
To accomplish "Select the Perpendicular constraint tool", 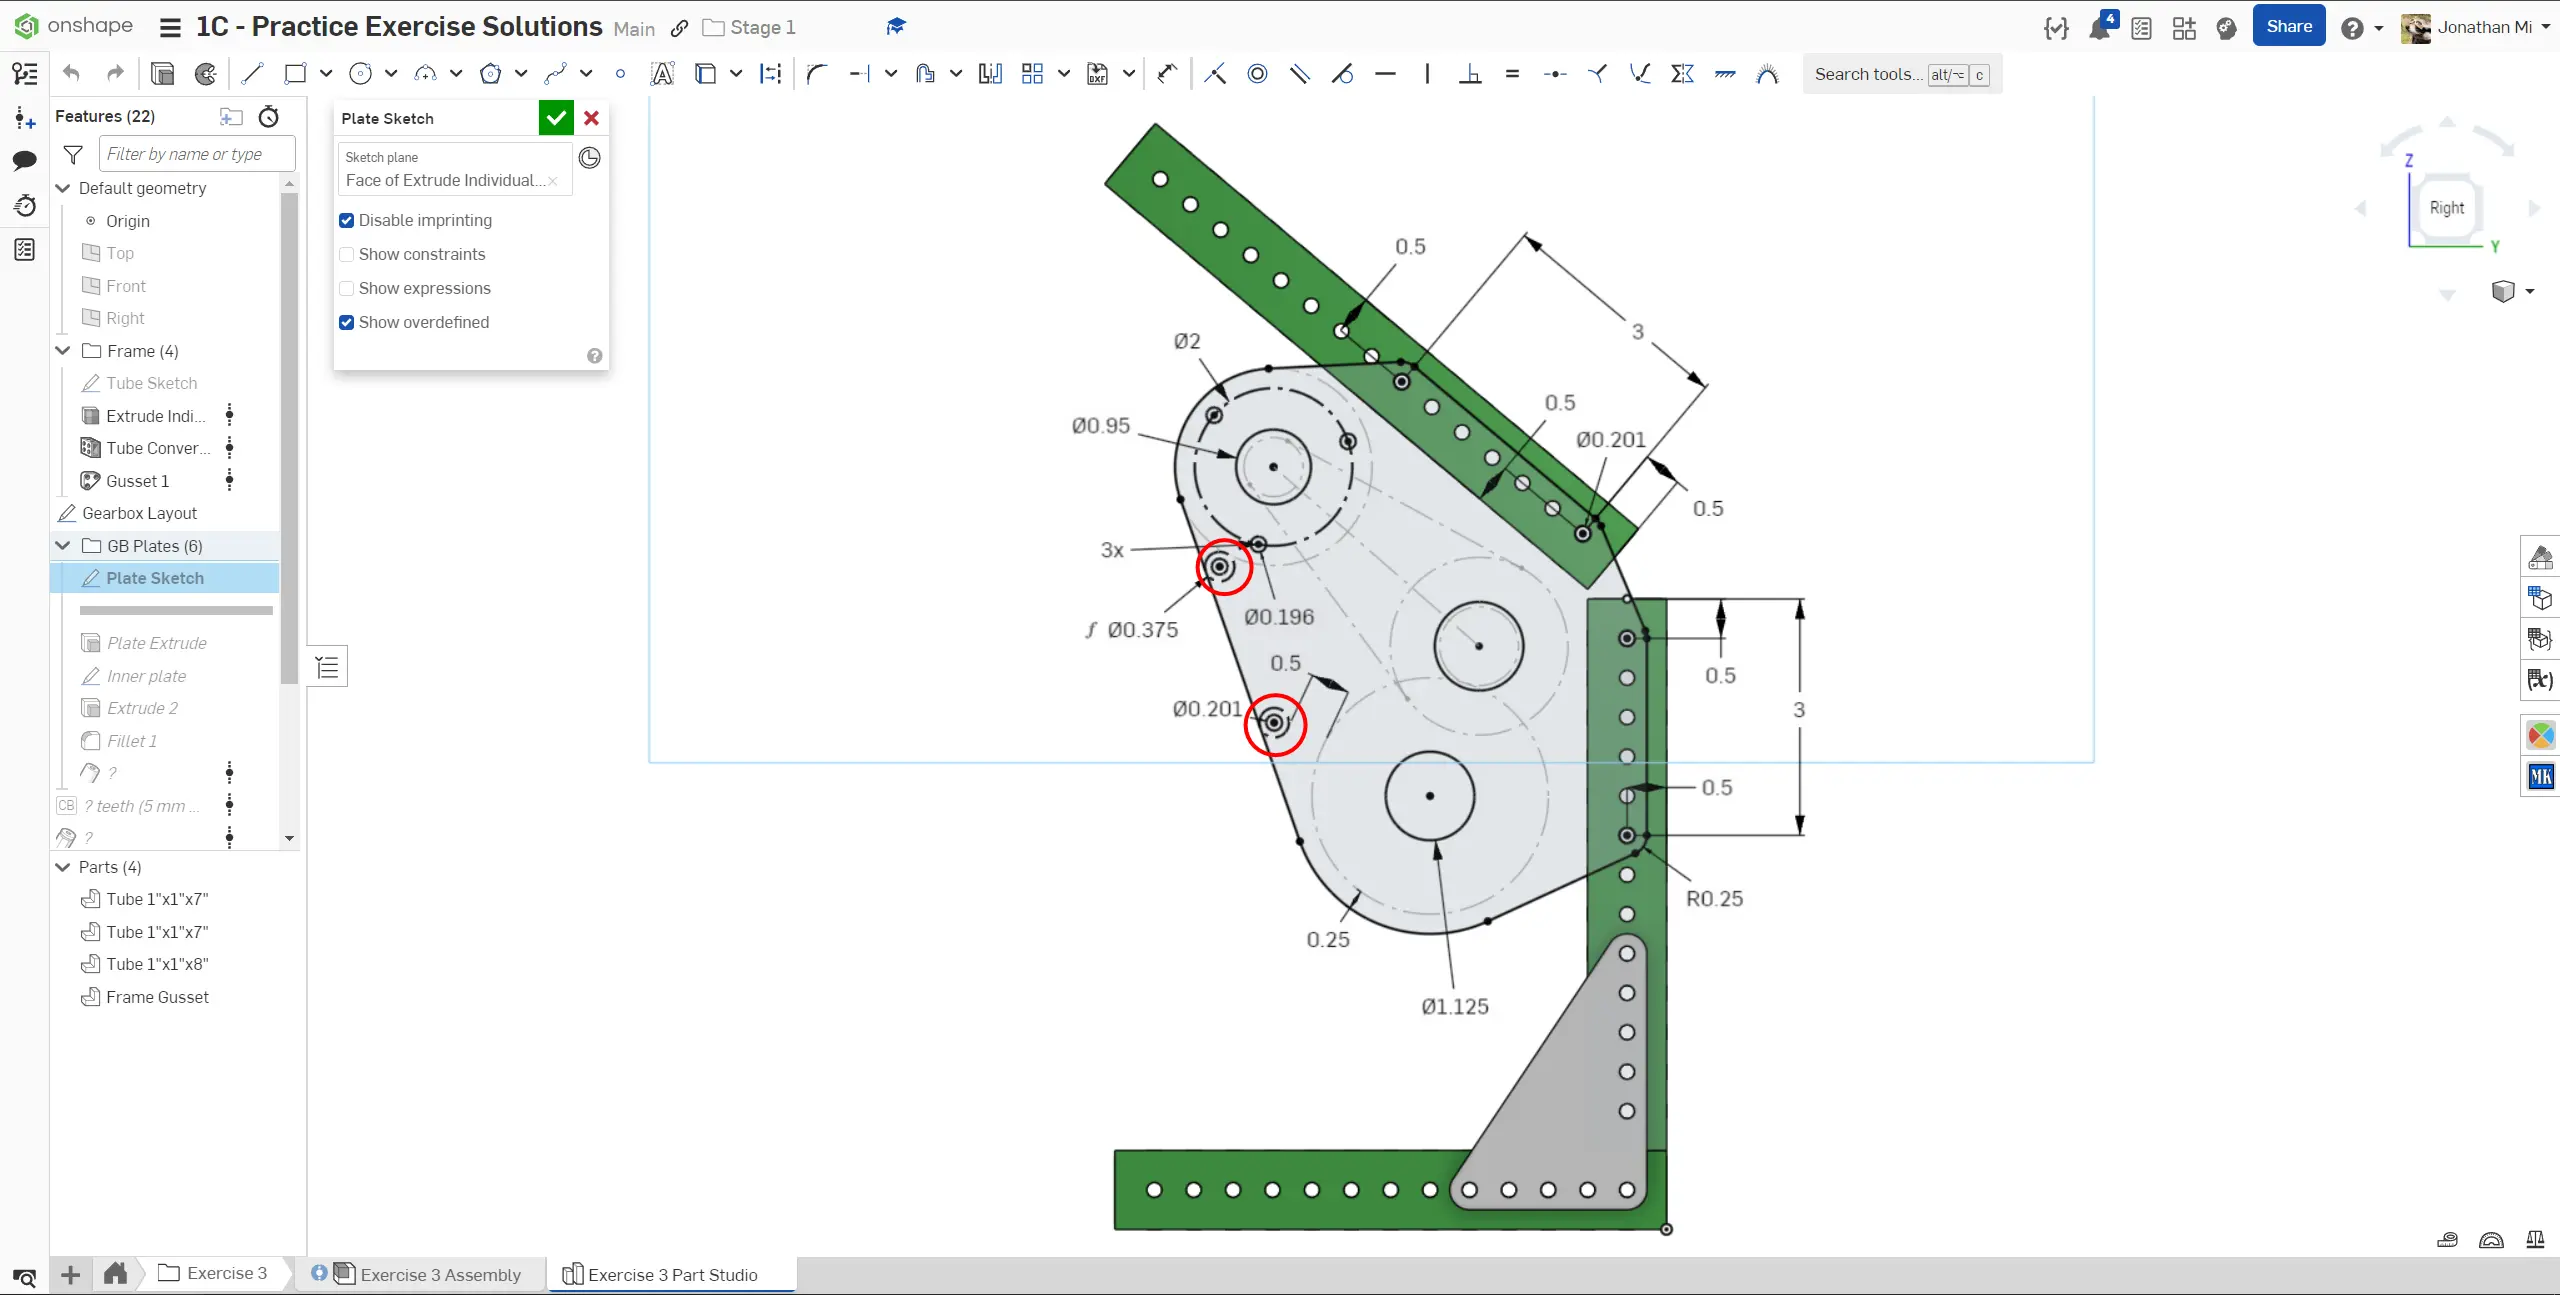I will click(1470, 73).
